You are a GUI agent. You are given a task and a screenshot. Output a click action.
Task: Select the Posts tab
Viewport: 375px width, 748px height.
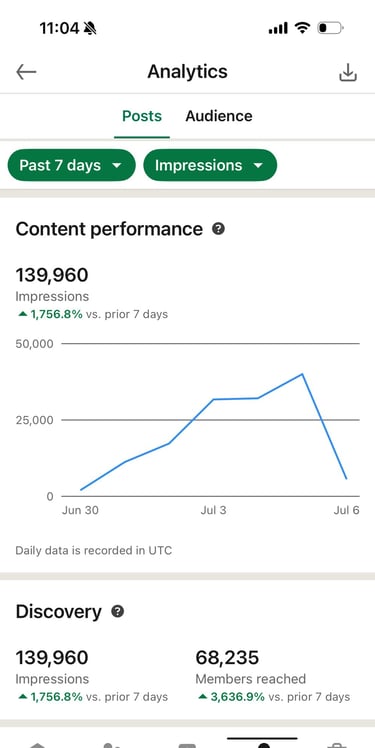142,116
